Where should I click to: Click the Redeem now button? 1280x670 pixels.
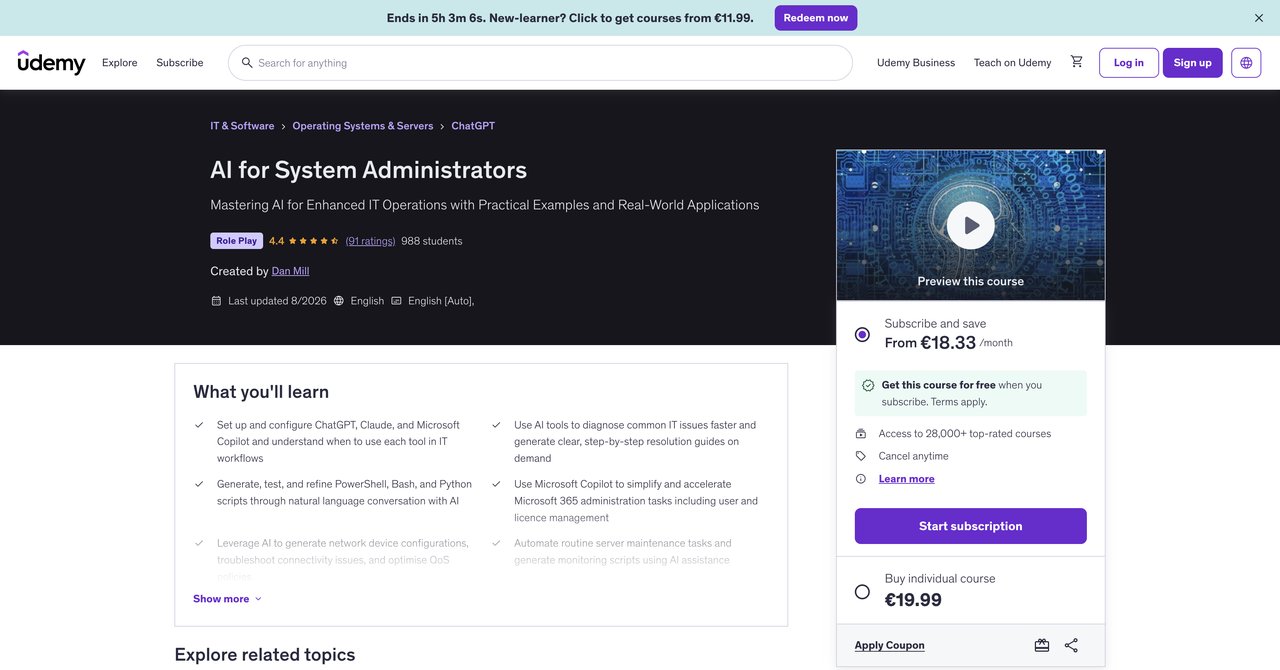tap(816, 18)
